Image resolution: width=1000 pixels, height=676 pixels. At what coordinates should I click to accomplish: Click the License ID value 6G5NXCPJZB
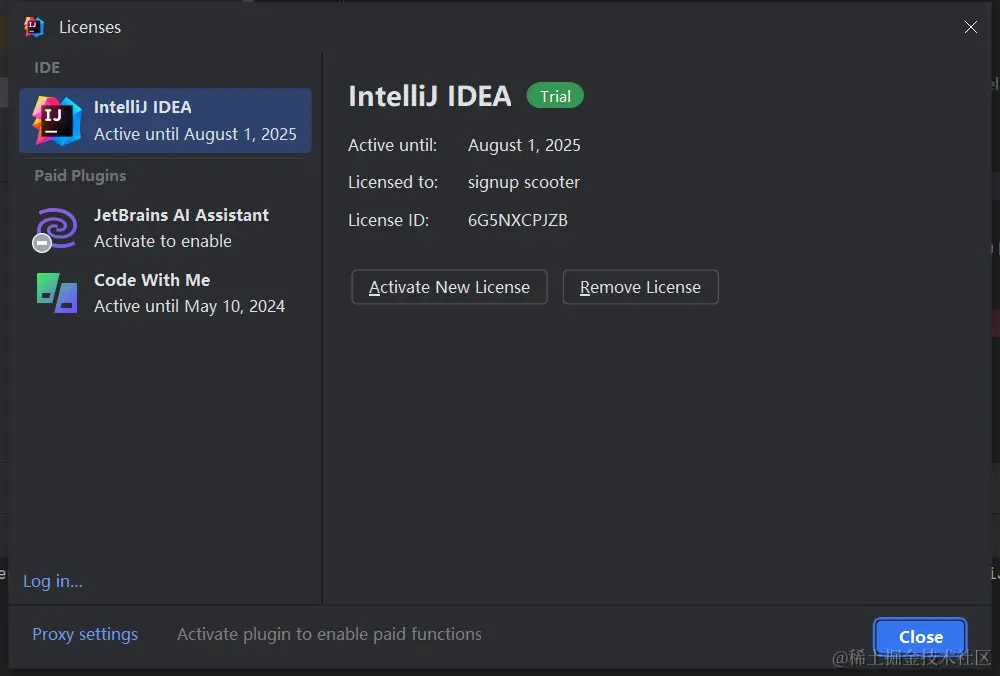[x=518, y=220]
